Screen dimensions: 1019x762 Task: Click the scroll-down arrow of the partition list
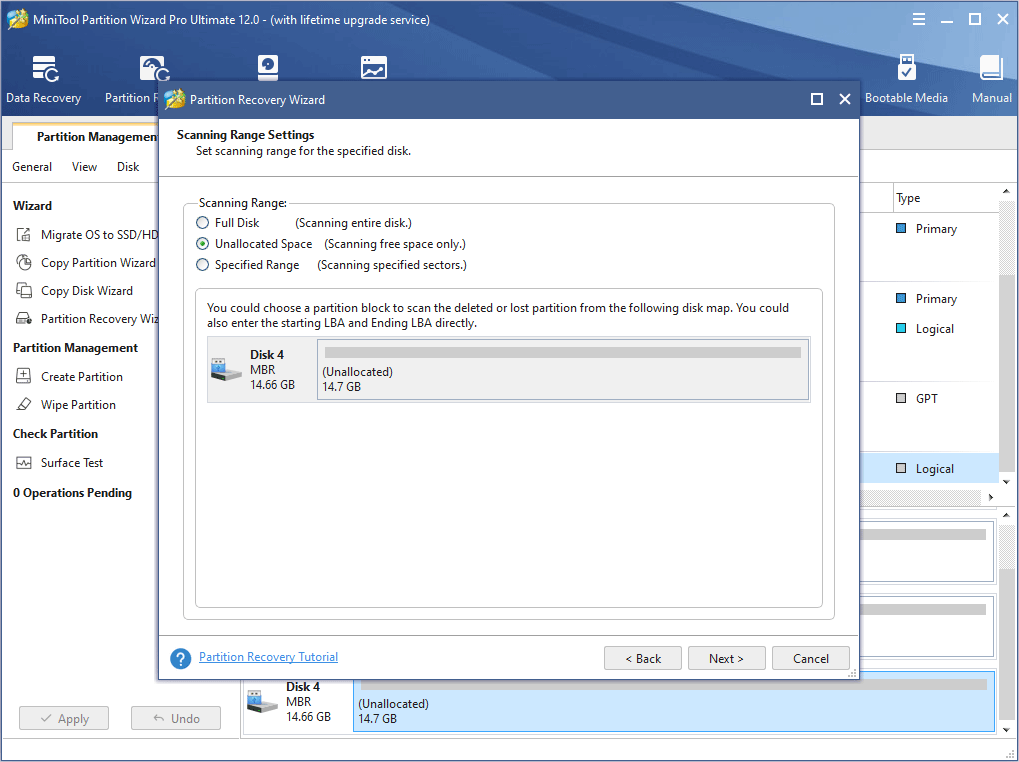1007,481
